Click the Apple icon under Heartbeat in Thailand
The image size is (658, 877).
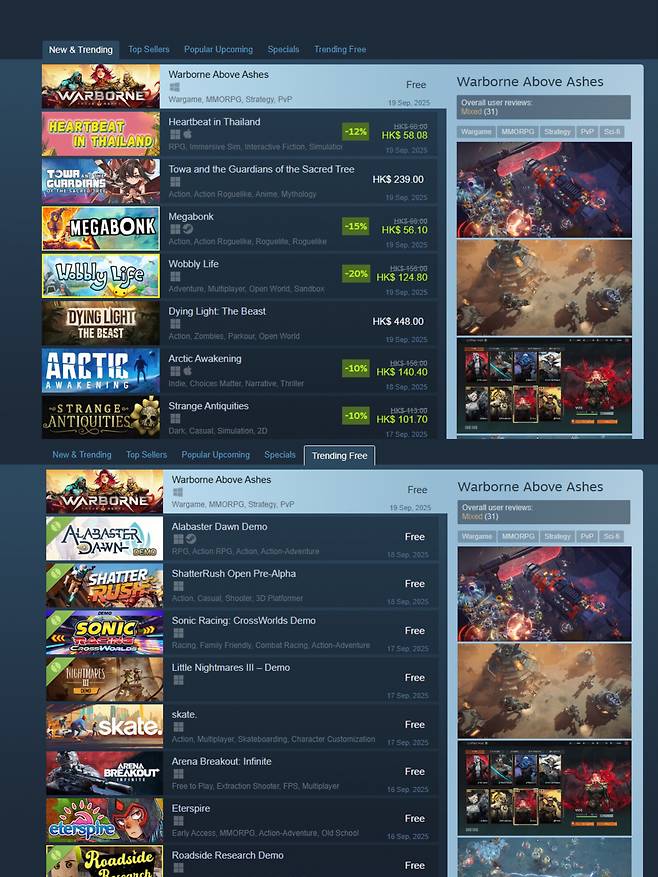(187, 134)
